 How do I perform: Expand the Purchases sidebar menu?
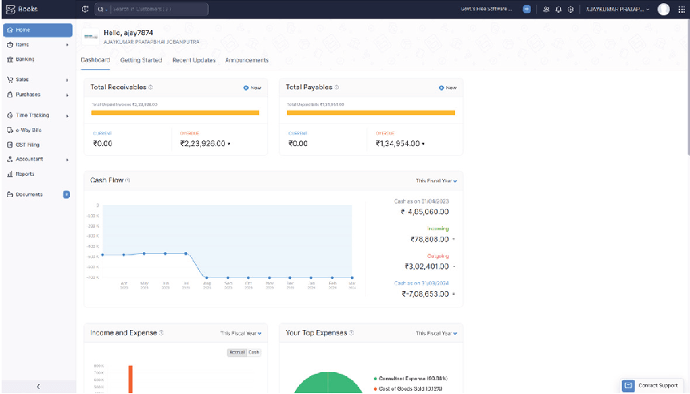pyautogui.click(x=38, y=95)
